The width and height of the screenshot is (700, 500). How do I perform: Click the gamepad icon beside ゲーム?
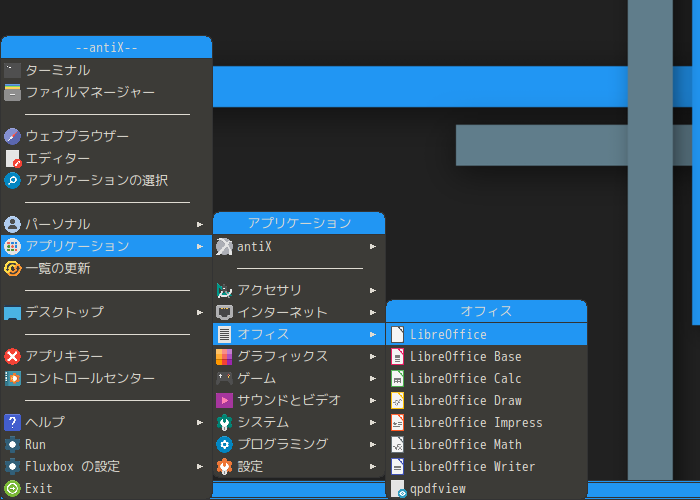pyautogui.click(x=224, y=379)
